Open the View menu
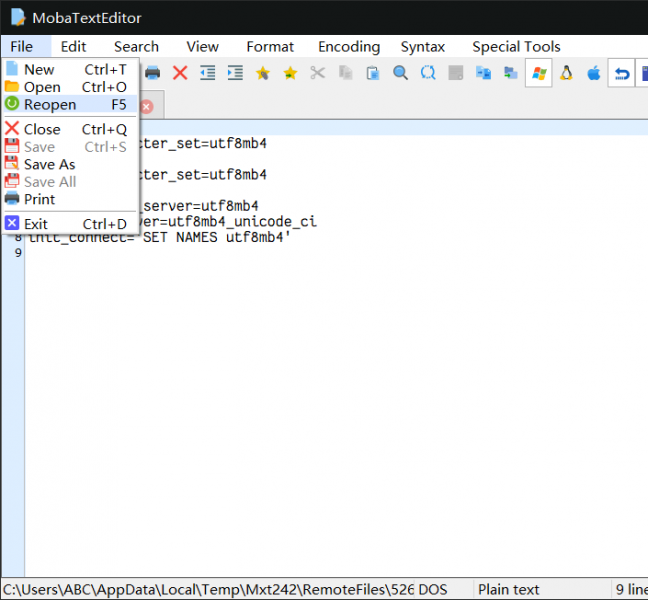Image resolution: width=648 pixels, height=600 pixels. [x=202, y=47]
